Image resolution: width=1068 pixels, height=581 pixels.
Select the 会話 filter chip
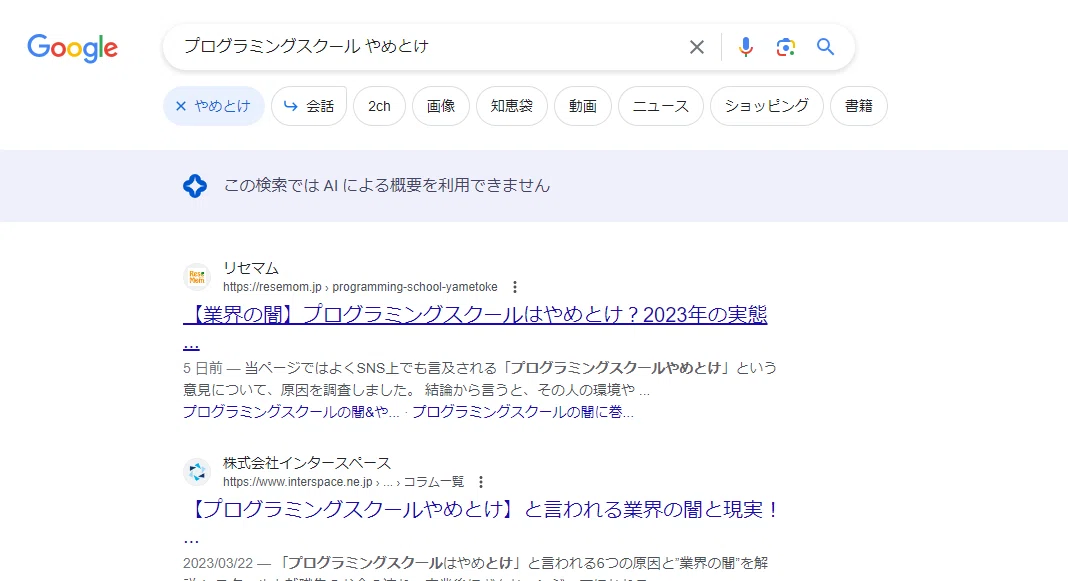pos(309,106)
